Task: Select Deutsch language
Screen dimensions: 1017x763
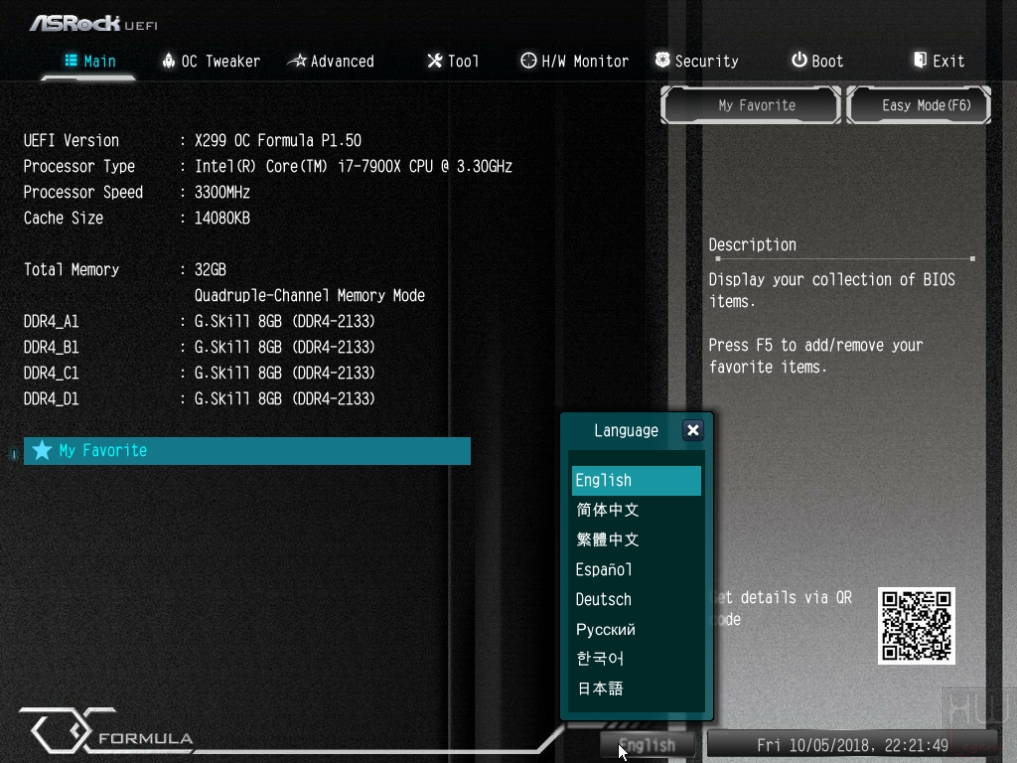Action: pos(636,600)
